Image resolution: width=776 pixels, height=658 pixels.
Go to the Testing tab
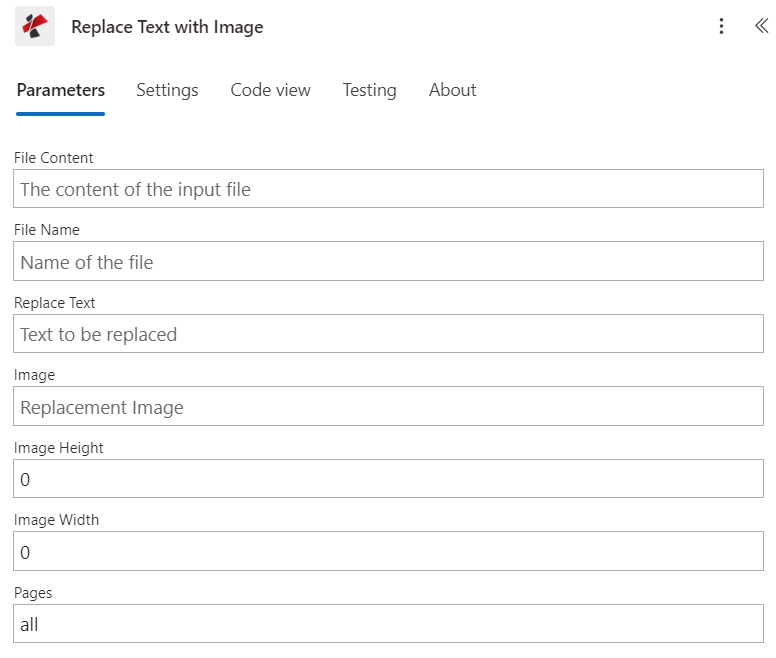[369, 90]
